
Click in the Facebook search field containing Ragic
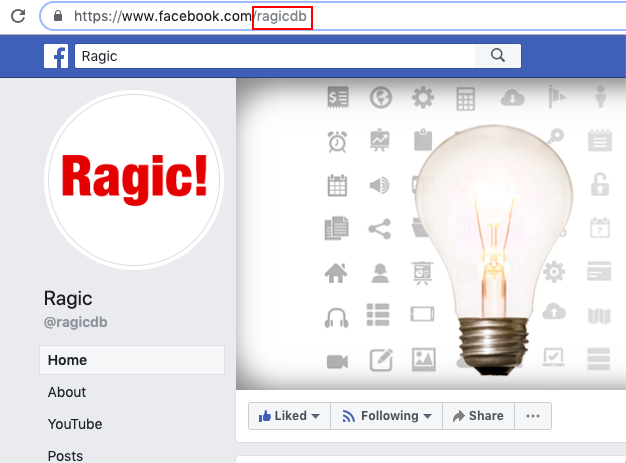pyautogui.click(x=275, y=56)
